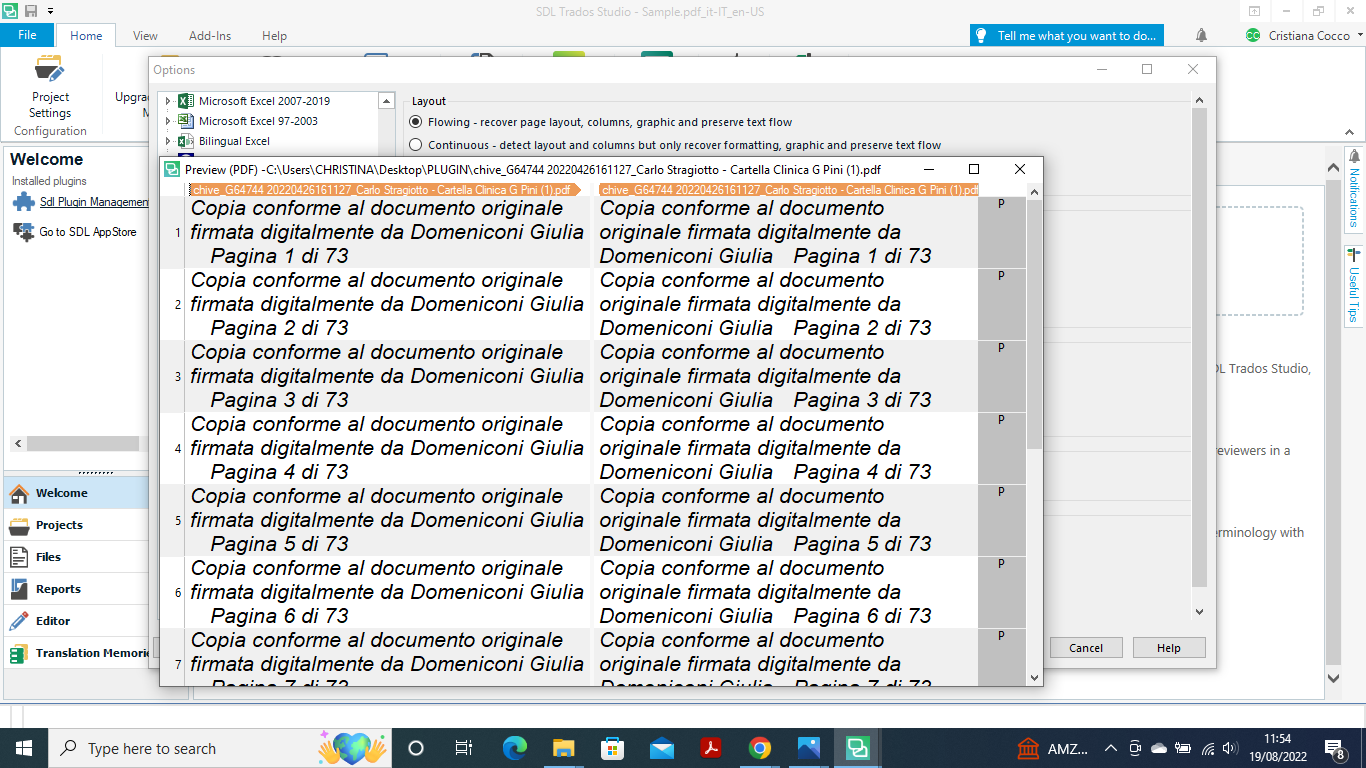
Task: Select the Flowing layout radio button
Action: point(416,122)
